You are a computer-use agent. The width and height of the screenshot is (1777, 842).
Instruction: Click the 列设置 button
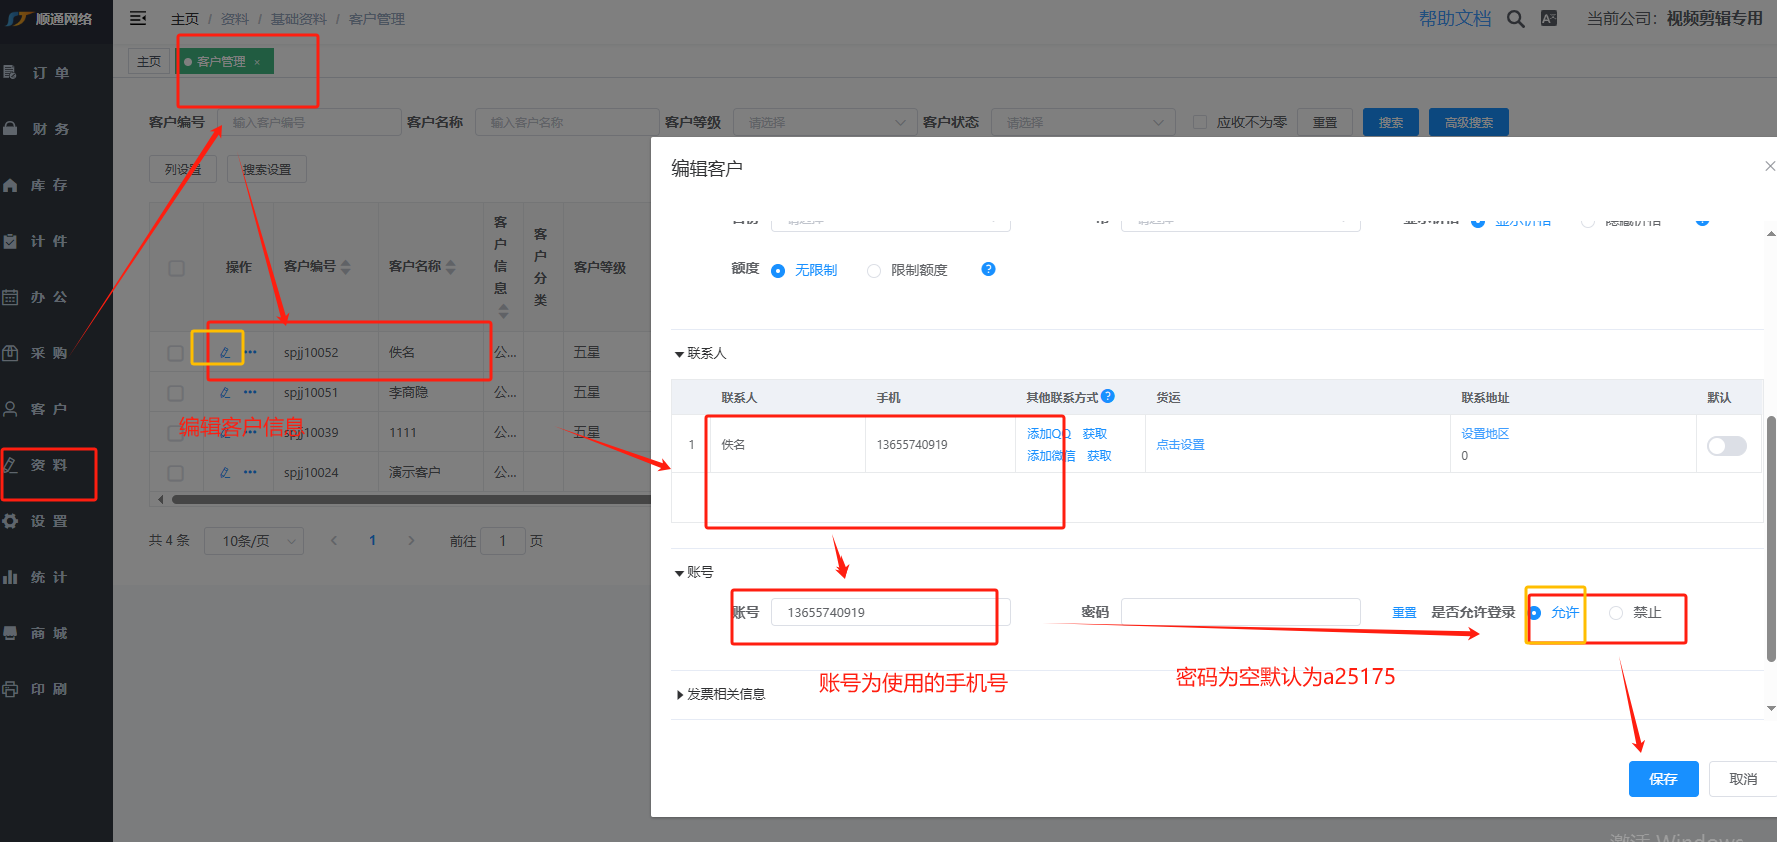(183, 169)
